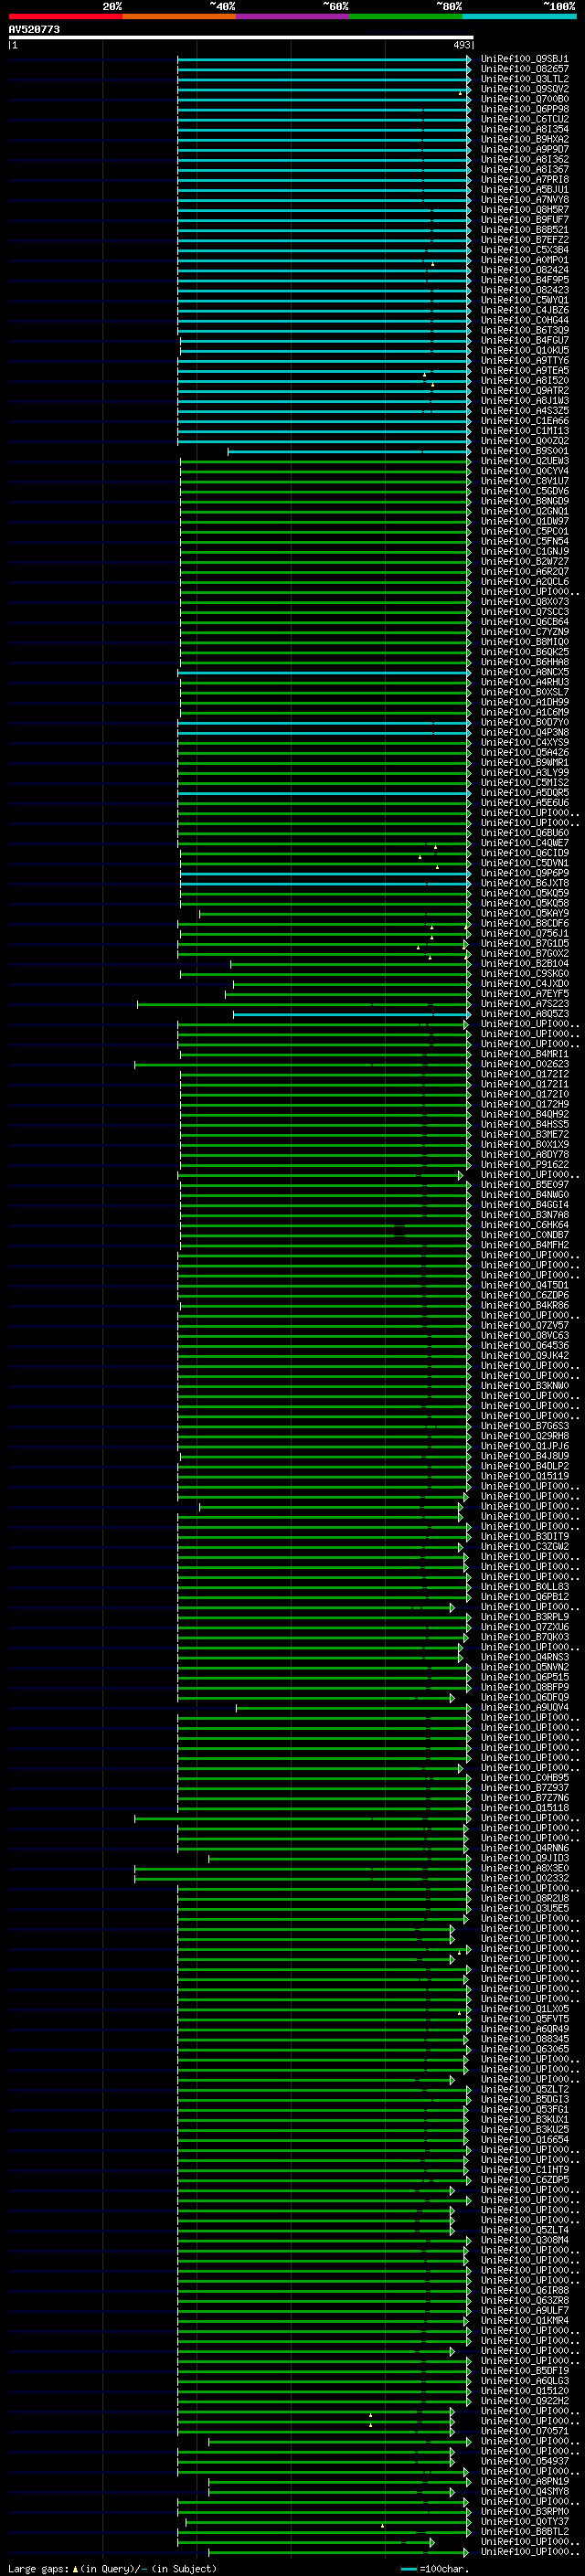
Task: Select the UniRef100_Q756J1 label
Action: 525,933
